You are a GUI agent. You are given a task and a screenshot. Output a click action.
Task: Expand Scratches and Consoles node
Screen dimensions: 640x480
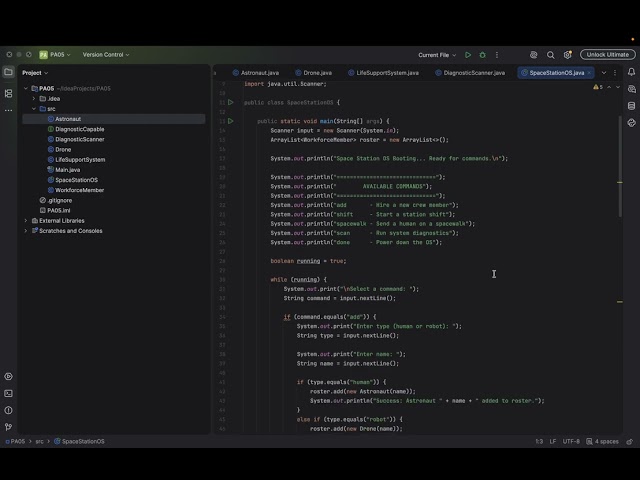click(26, 231)
